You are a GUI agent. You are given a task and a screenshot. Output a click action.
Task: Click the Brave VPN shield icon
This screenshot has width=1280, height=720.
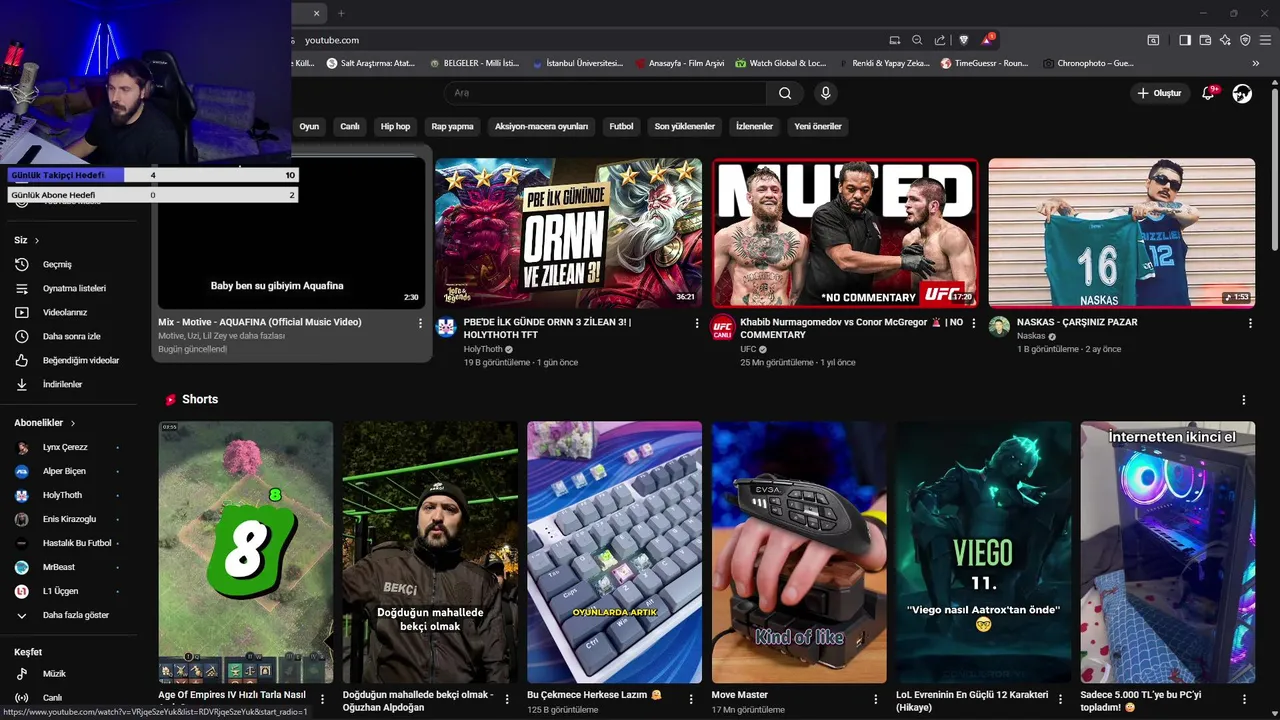[1245, 40]
